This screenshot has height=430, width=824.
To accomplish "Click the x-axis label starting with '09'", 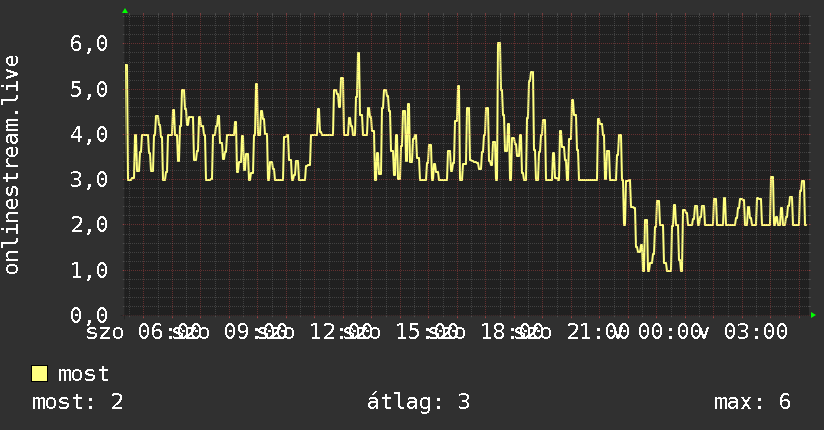I will click(x=255, y=332).
